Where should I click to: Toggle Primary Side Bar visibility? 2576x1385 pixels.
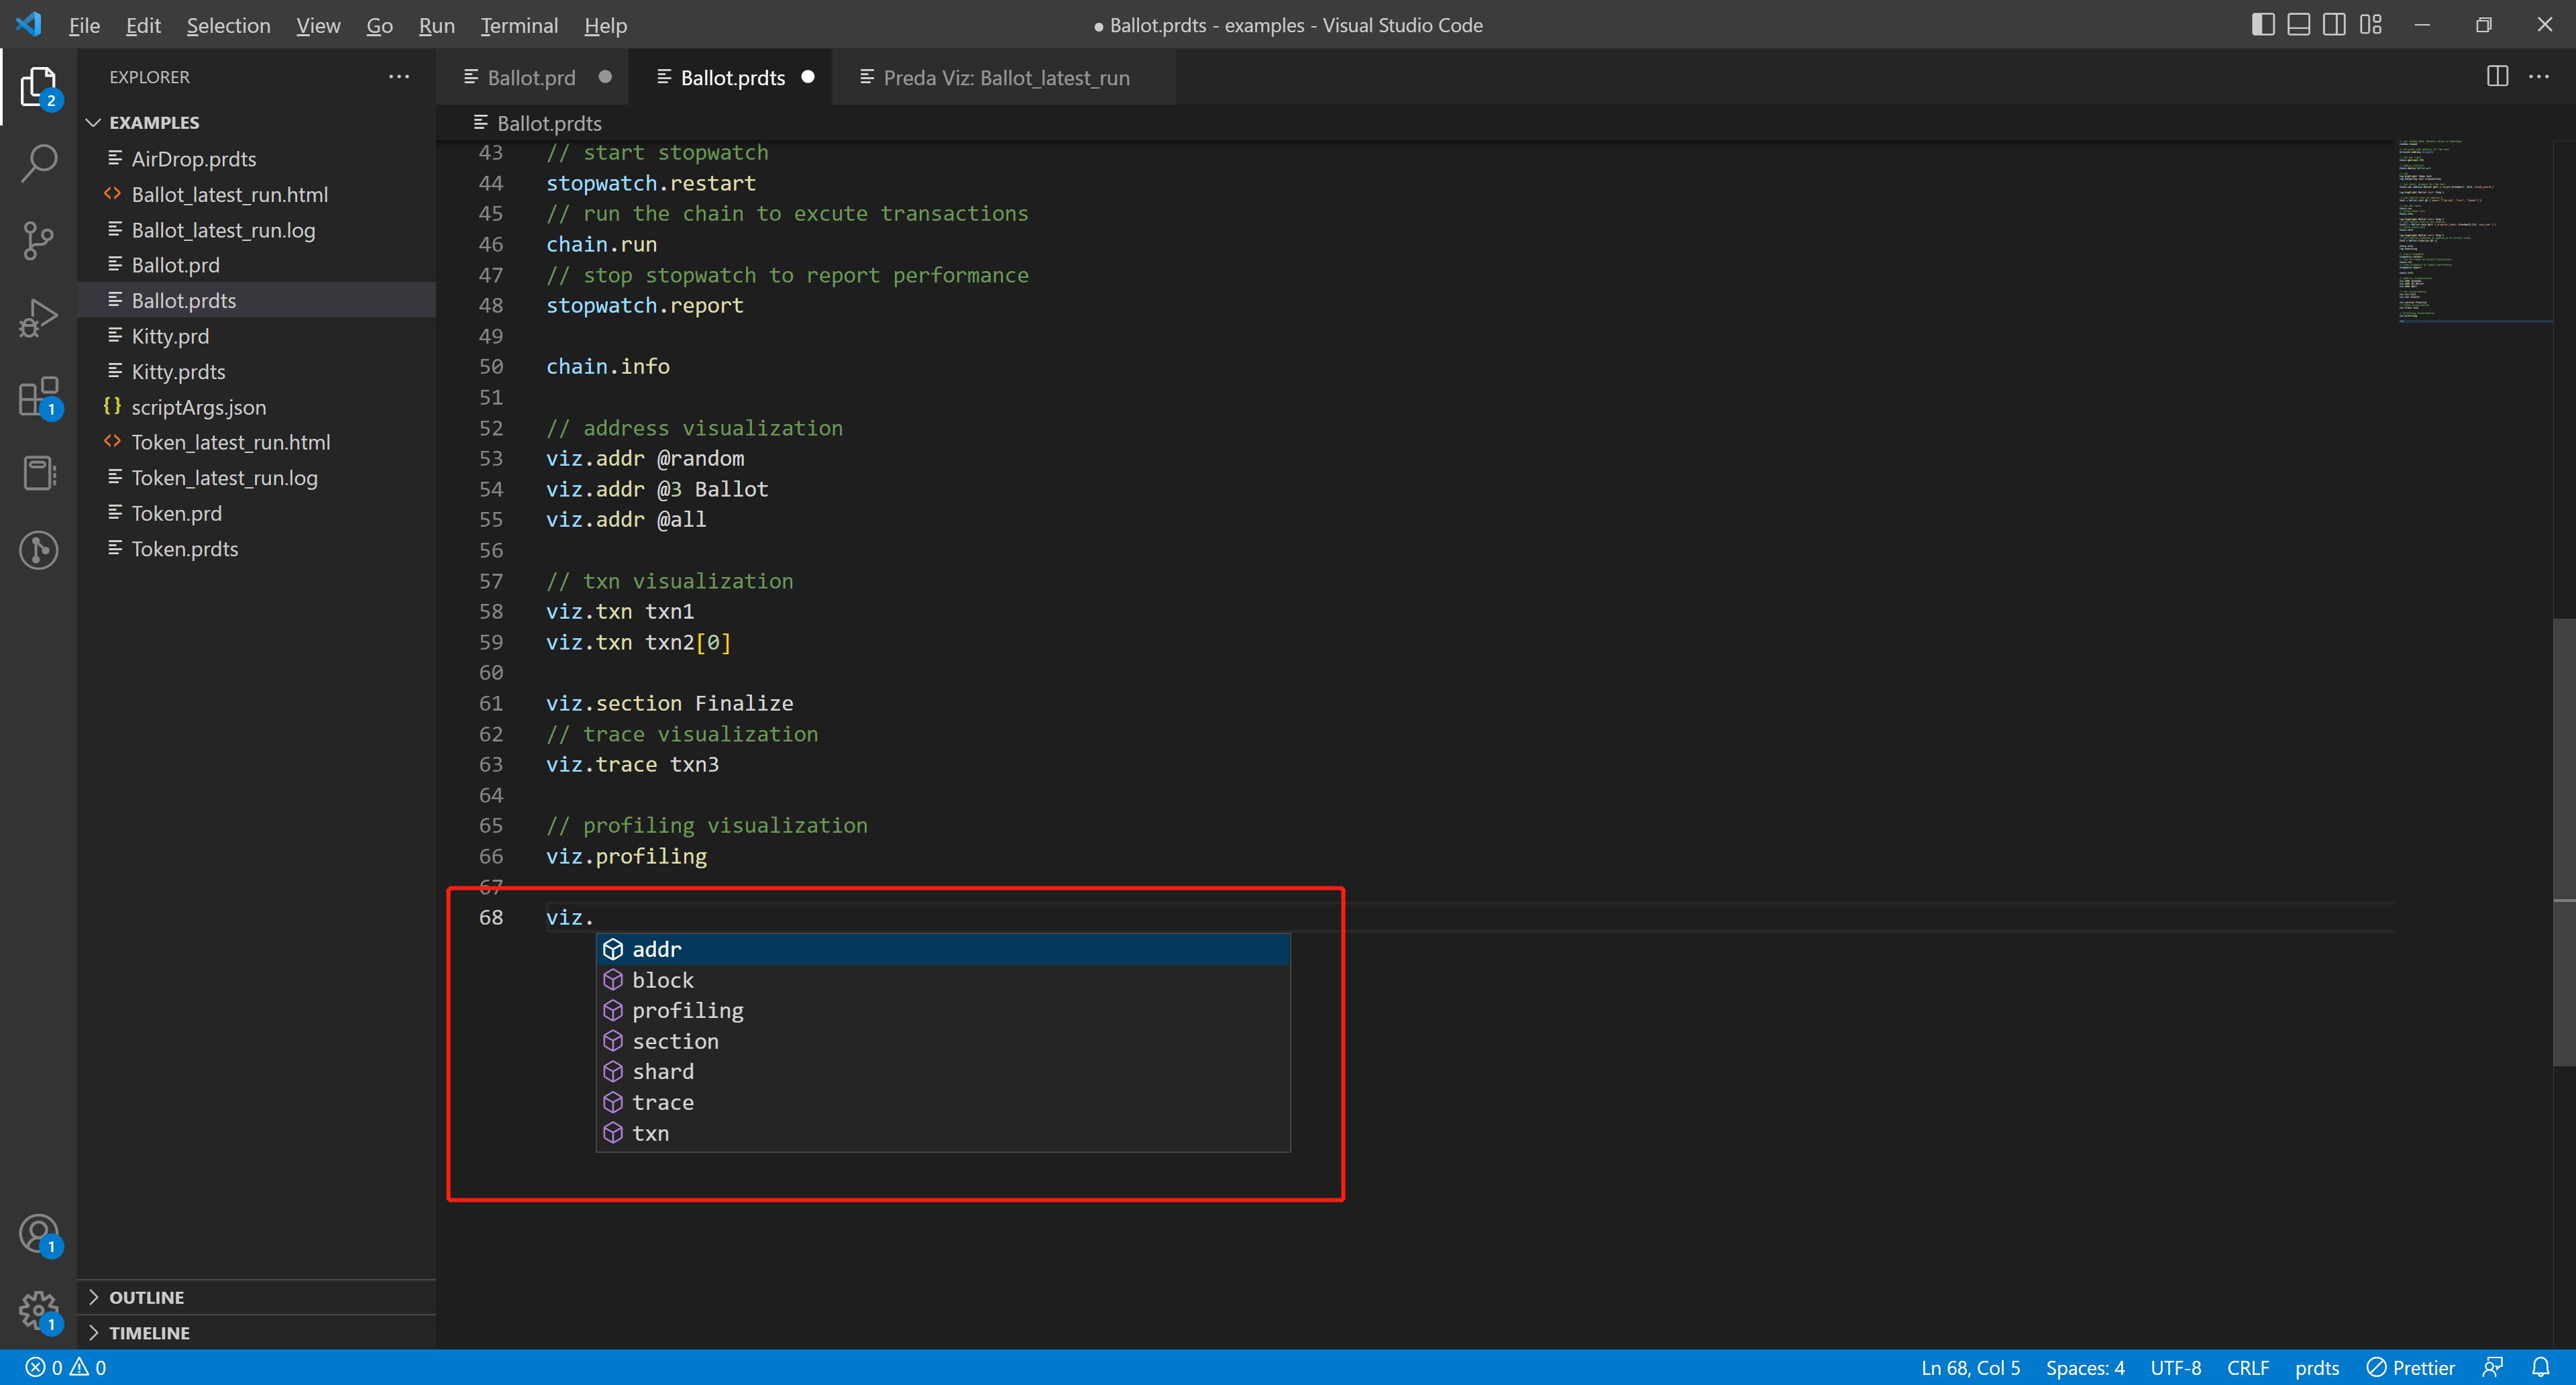(2263, 24)
